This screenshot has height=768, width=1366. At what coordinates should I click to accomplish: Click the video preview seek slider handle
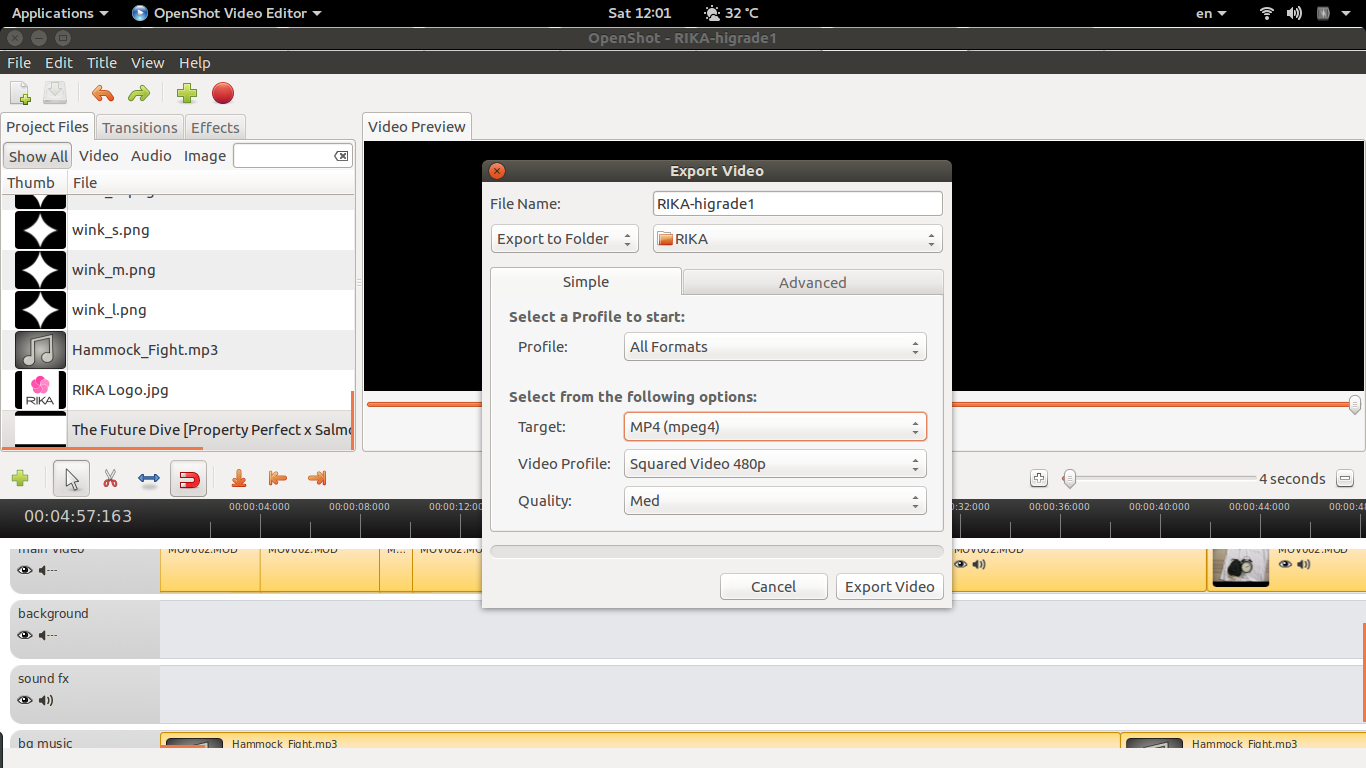click(x=1355, y=404)
